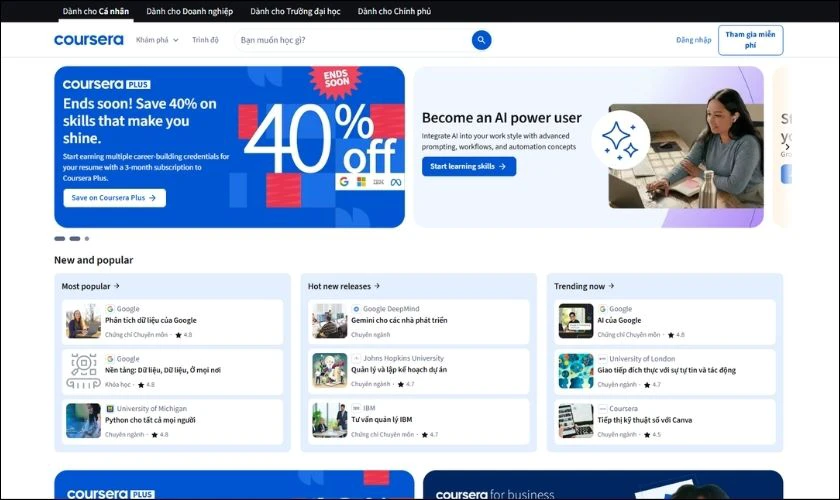The width and height of the screenshot is (840, 500).
Task: Click the sparkle stars AI icon circle
Action: (x=620, y=139)
